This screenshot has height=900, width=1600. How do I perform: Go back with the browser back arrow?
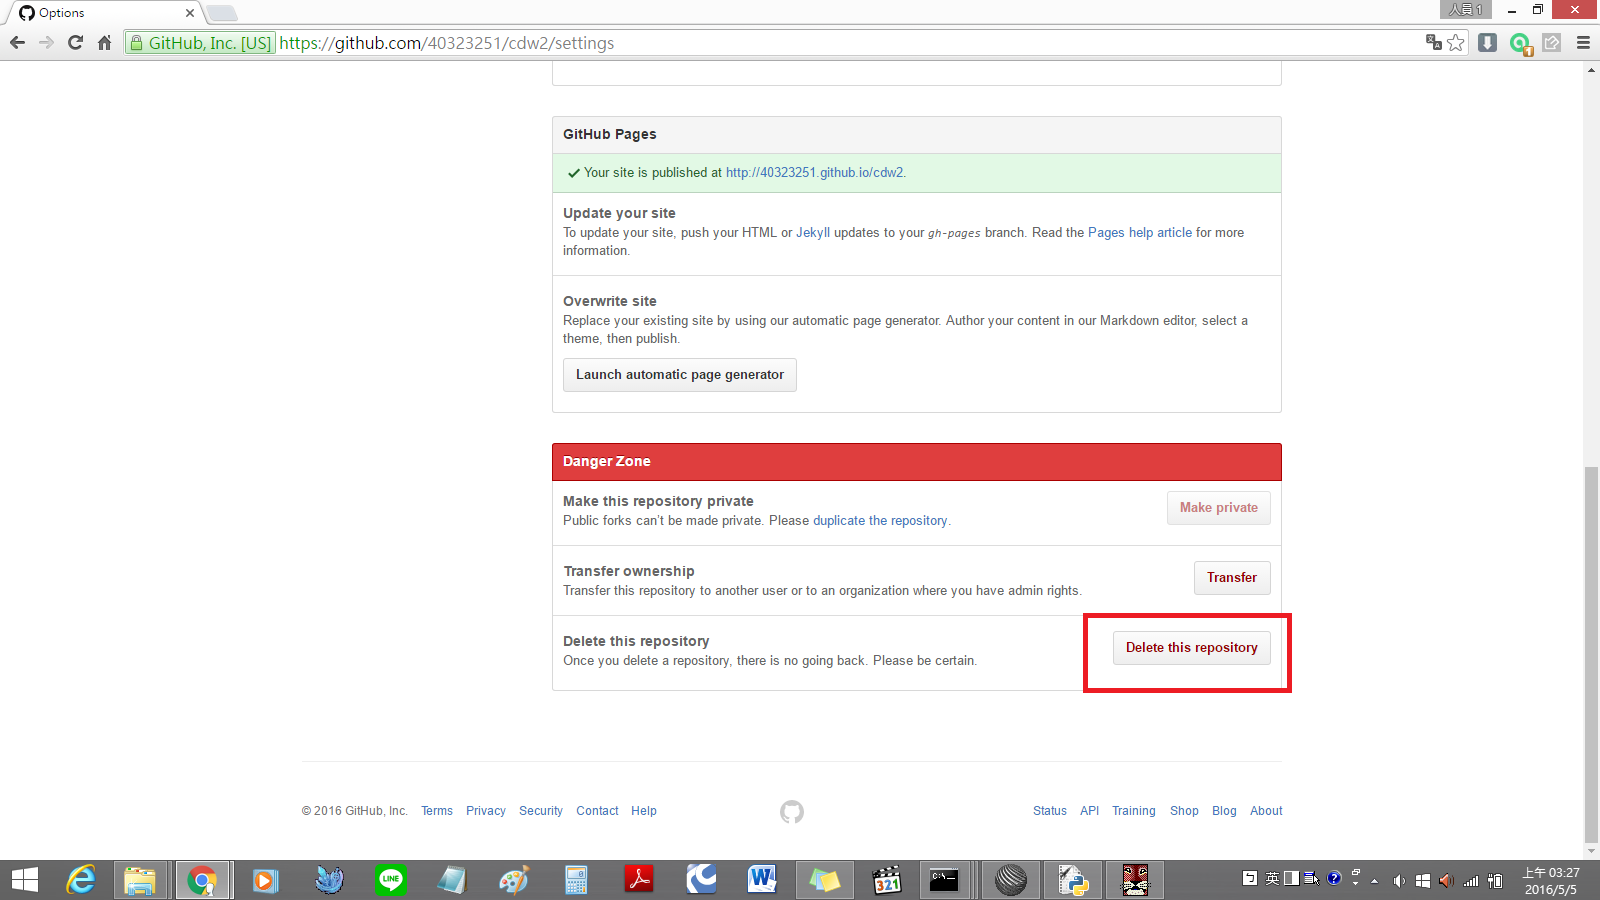(17, 43)
